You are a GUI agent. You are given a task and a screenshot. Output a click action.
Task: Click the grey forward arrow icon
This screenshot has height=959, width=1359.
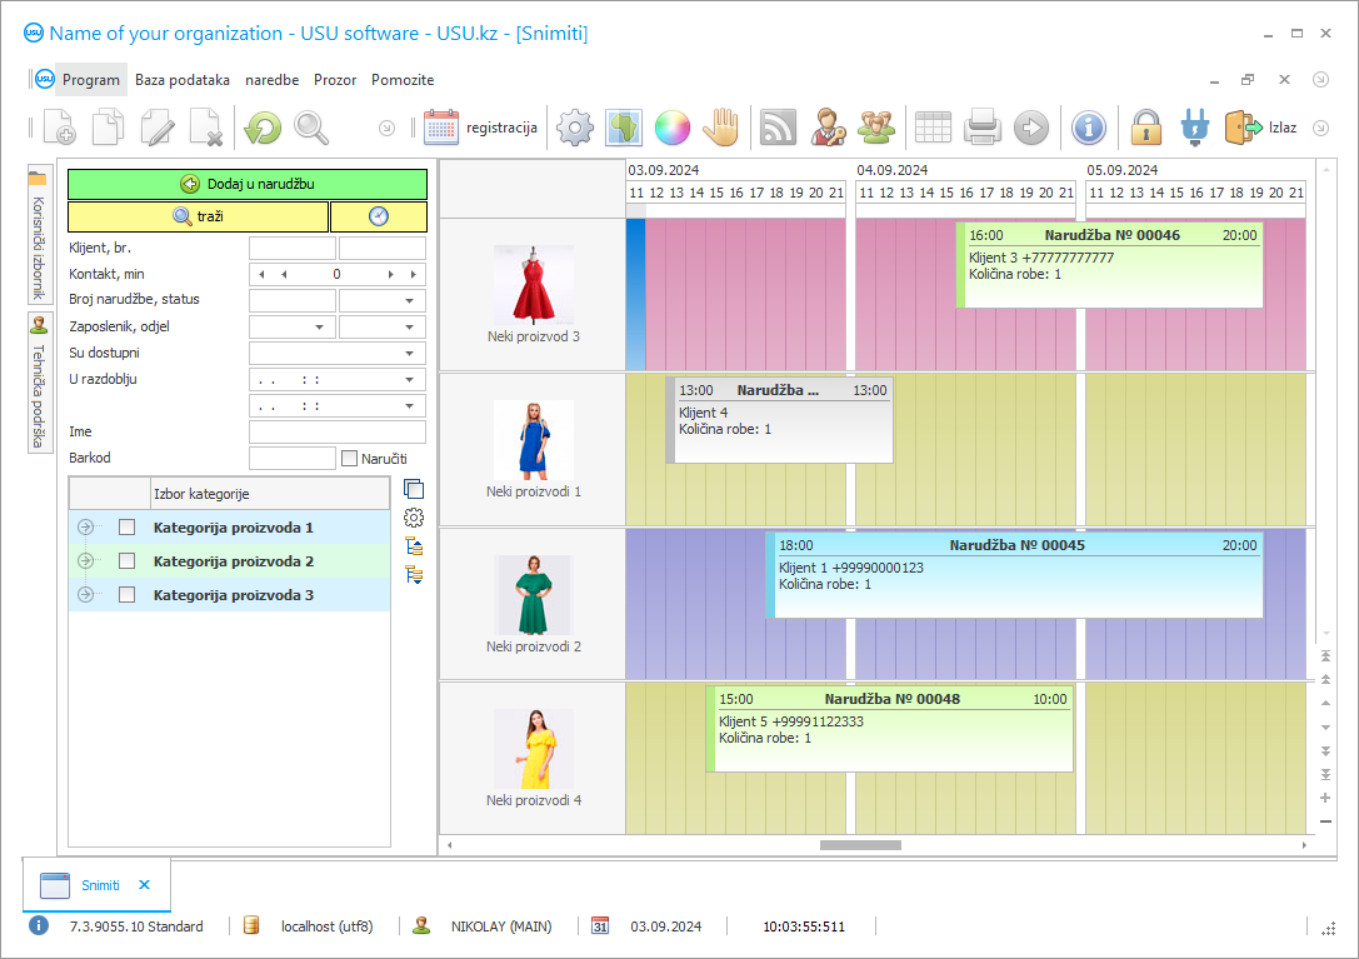pyautogui.click(x=1031, y=127)
